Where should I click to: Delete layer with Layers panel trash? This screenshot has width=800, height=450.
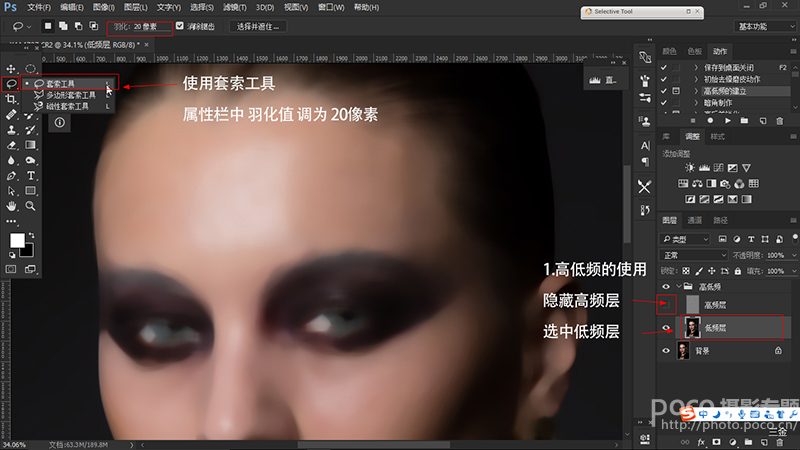[780, 442]
